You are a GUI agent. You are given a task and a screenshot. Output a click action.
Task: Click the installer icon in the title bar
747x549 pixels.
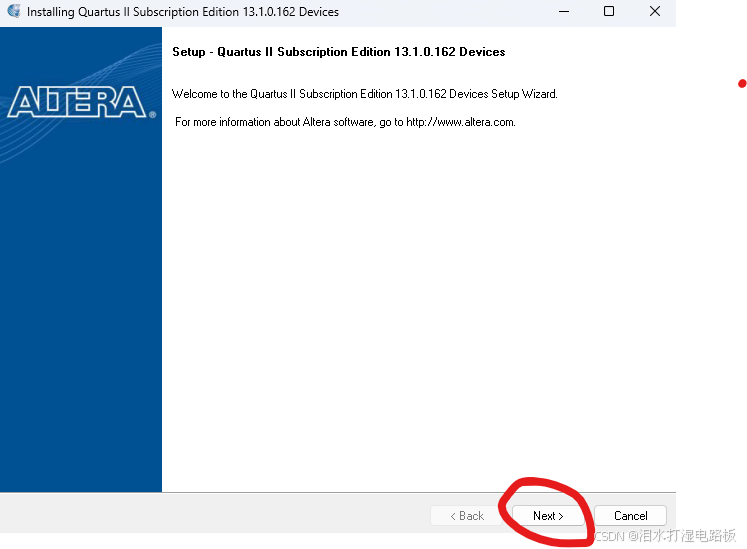[14, 11]
